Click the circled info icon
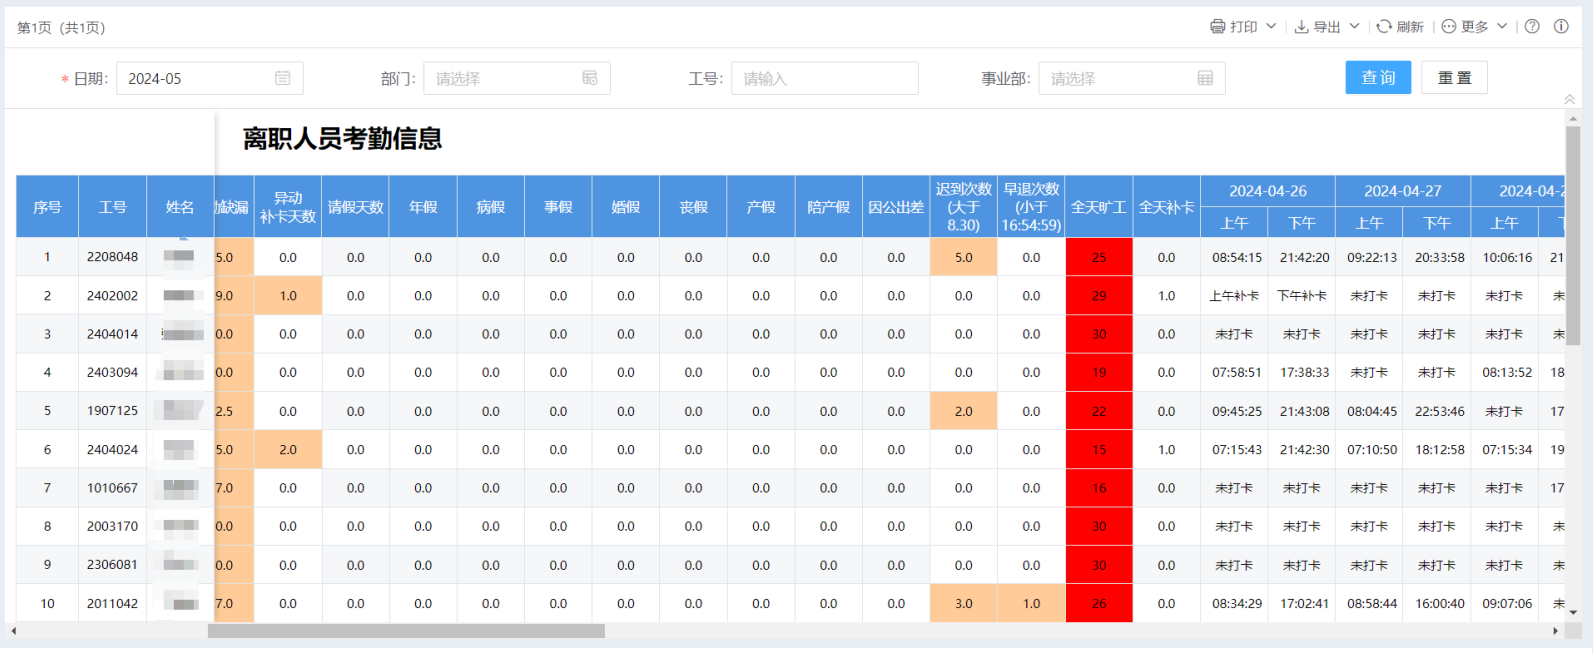Viewport: 1593px width, 654px height. (x=1561, y=27)
